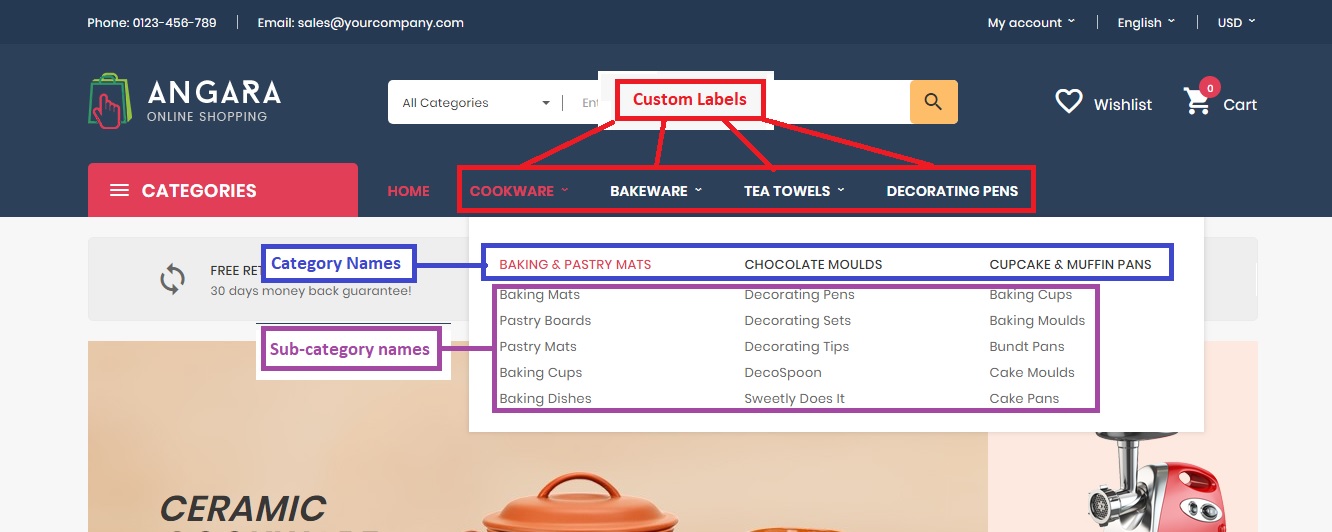Click the red cart count badge

click(1210, 88)
